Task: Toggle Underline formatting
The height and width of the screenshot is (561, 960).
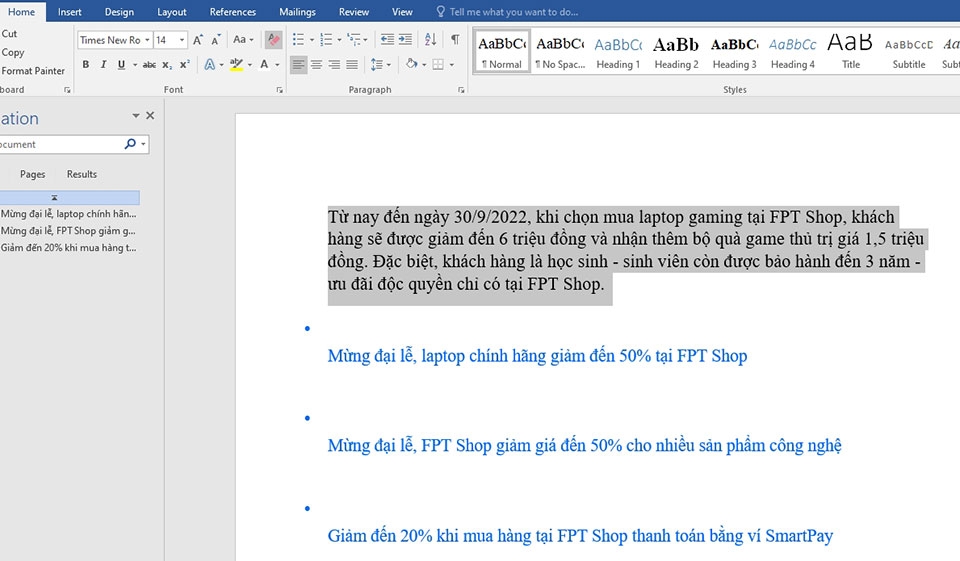Action: coord(121,64)
